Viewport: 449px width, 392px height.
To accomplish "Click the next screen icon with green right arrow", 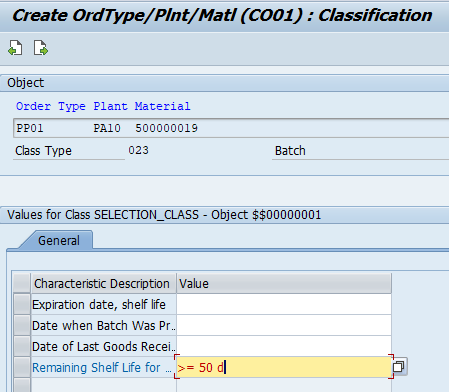I will coord(41,48).
